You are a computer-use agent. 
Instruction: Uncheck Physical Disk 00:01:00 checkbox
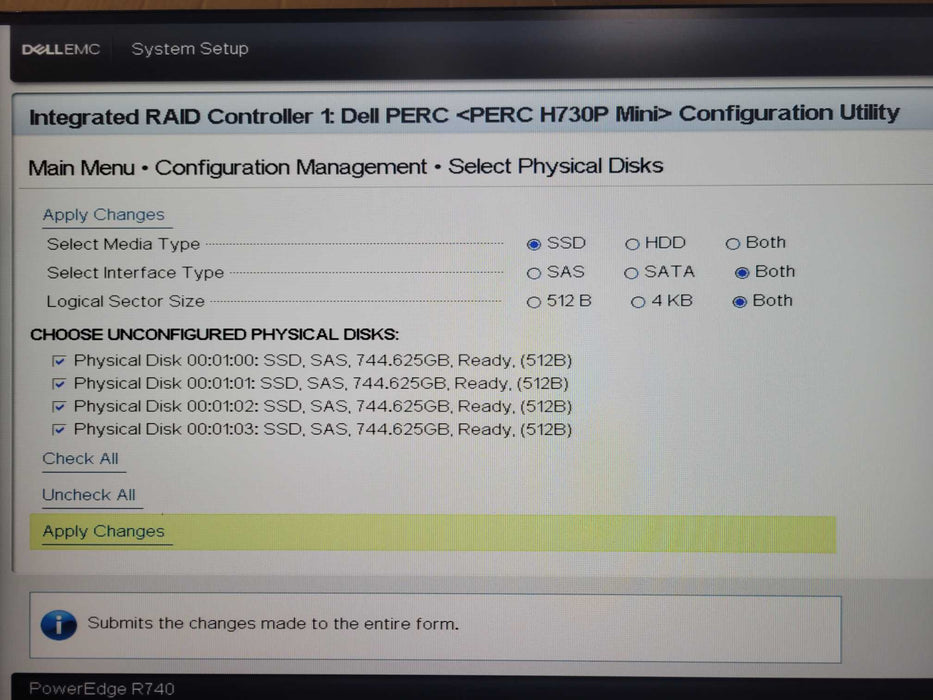[x=58, y=361]
